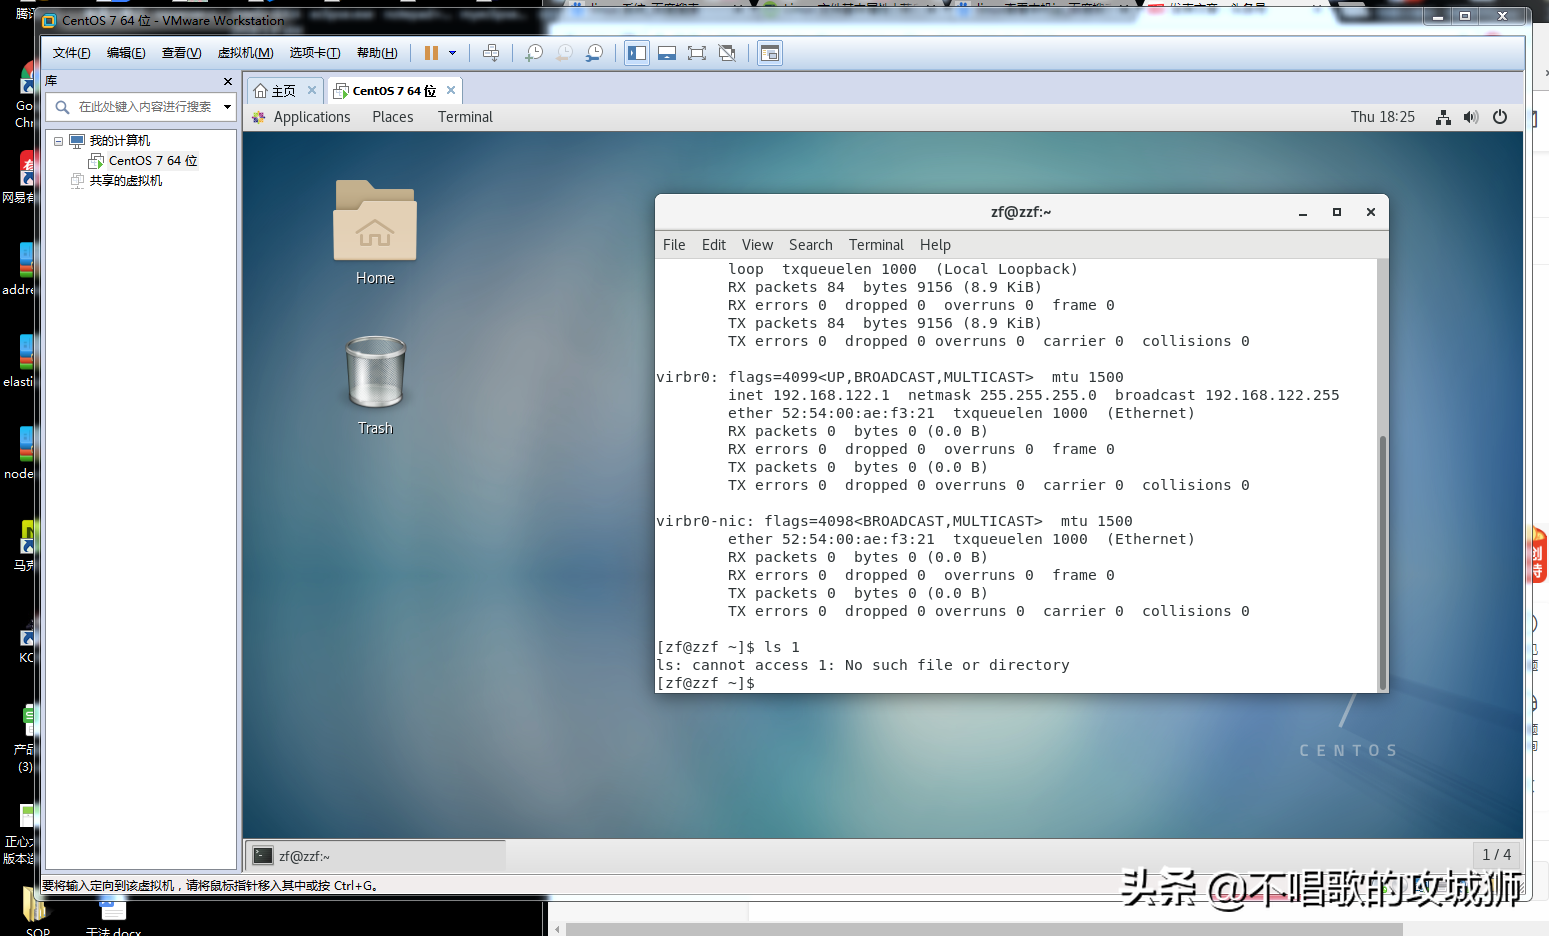1549x936 pixels.
Task: Collapse the 我的计算机 tree node
Action: [59, 141]
